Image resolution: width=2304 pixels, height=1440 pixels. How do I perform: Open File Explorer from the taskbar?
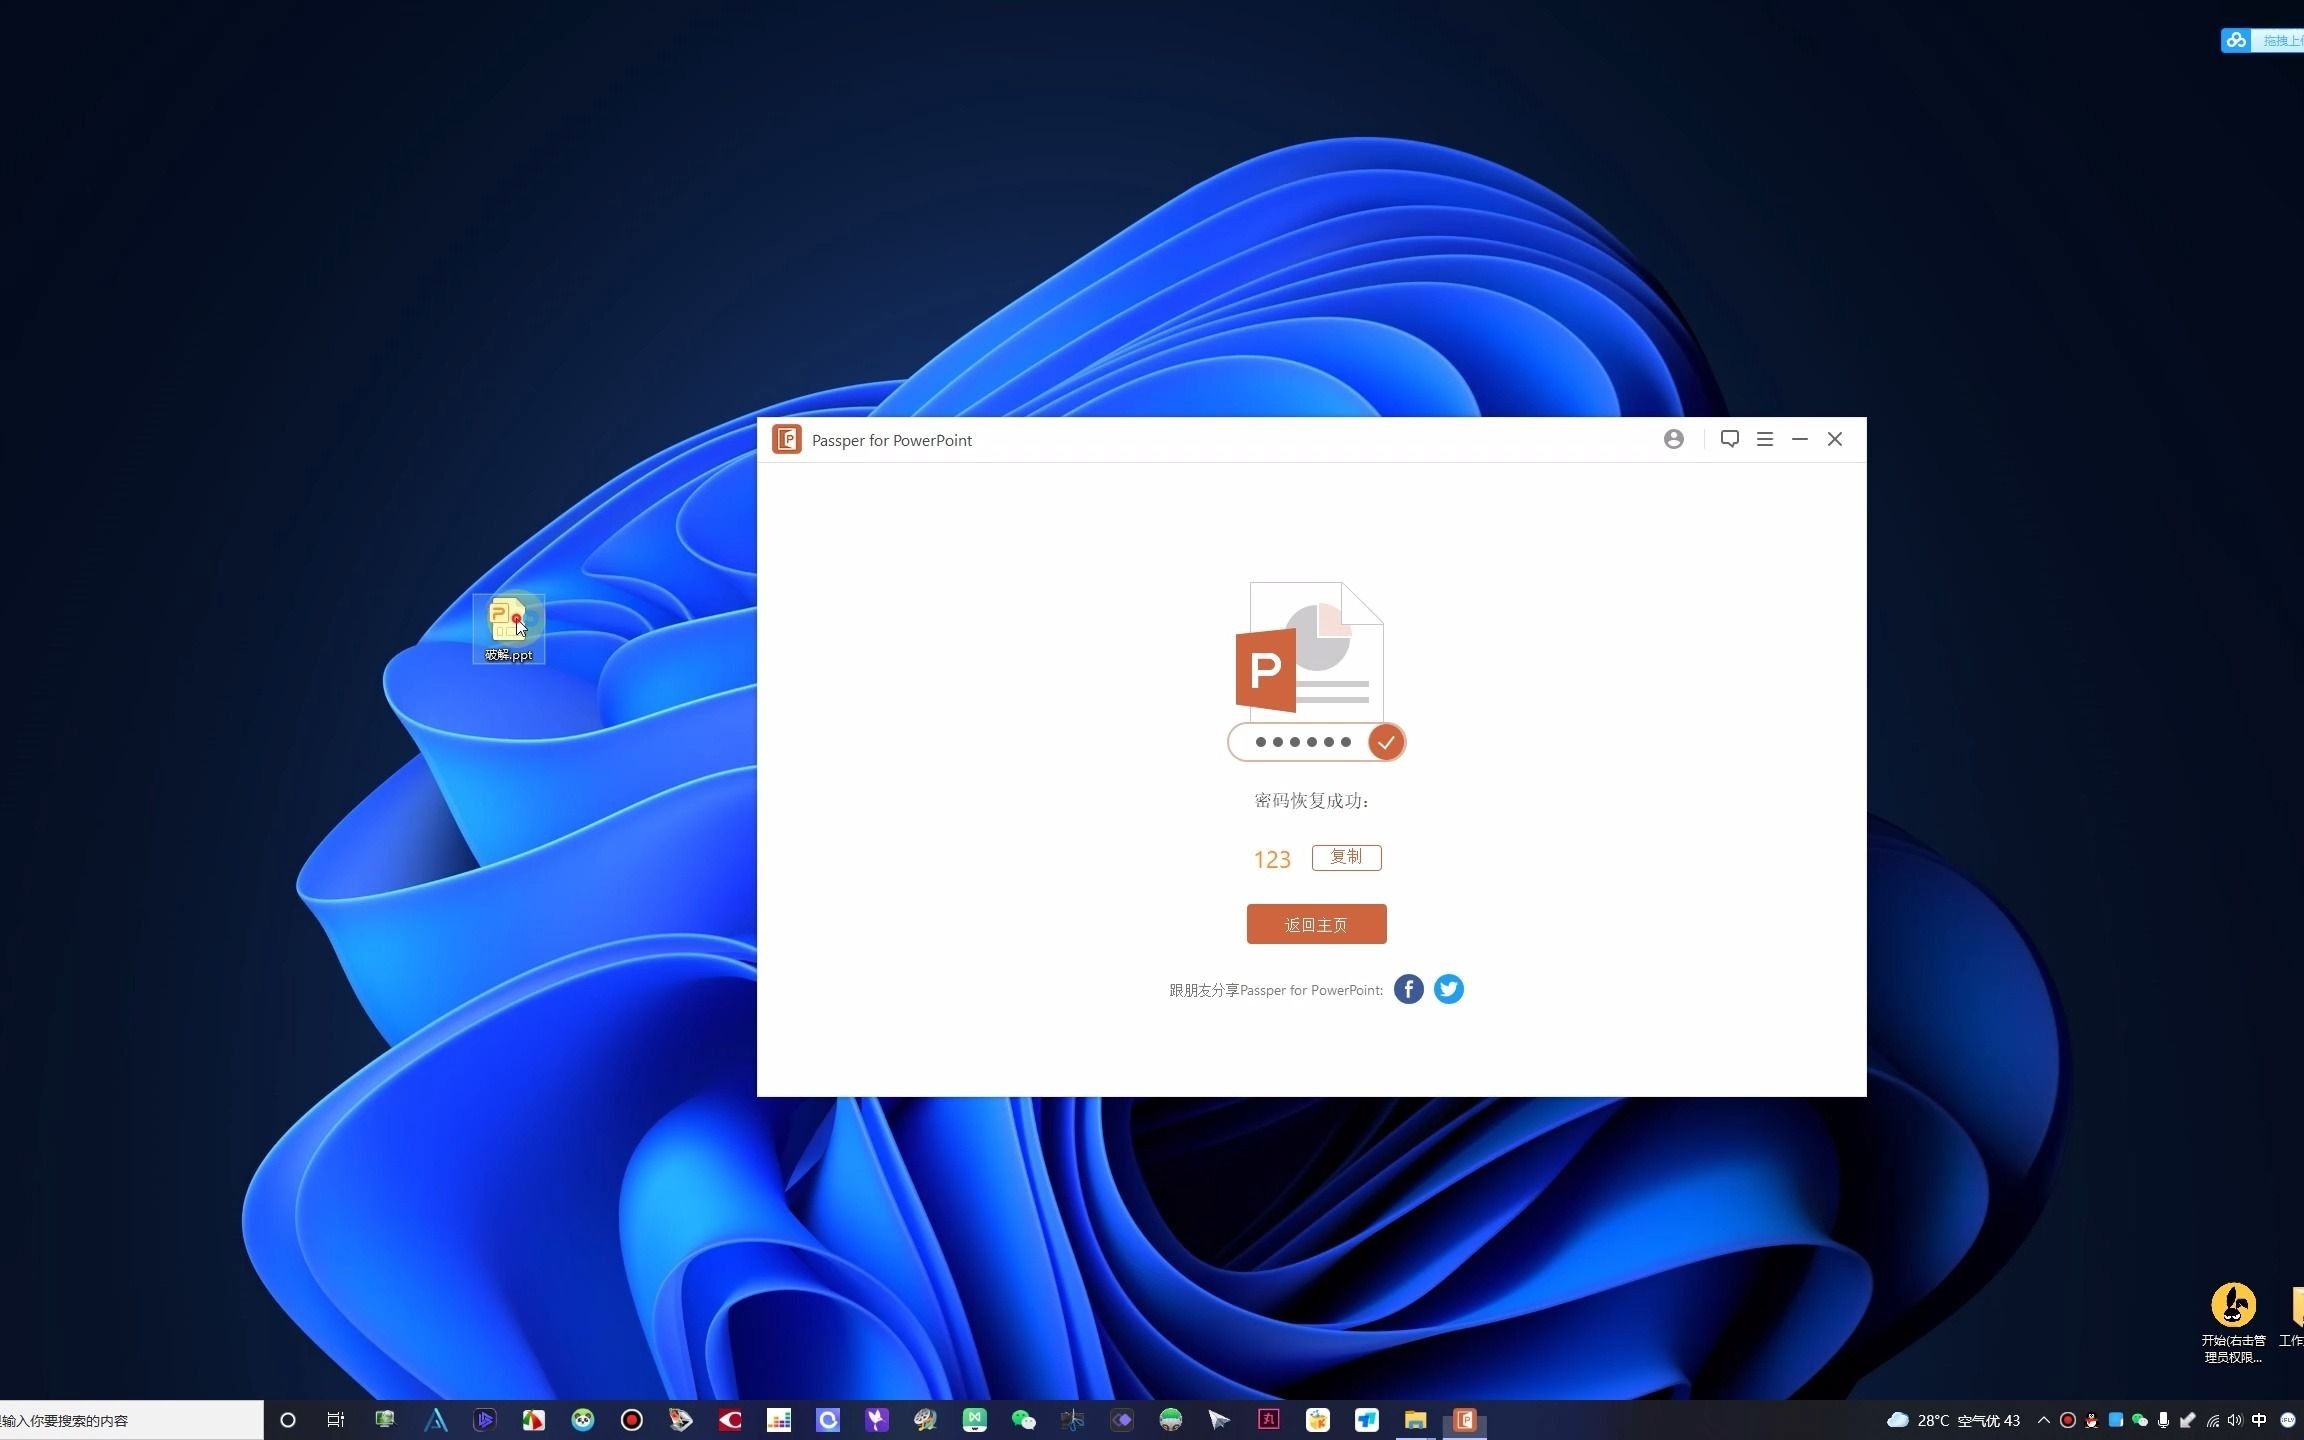[1415, 1420]
